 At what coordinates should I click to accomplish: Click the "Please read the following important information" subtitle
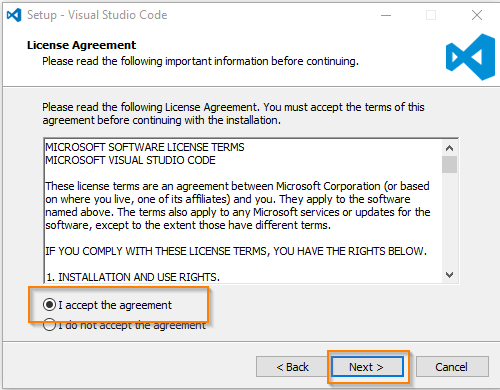point(200,61)
